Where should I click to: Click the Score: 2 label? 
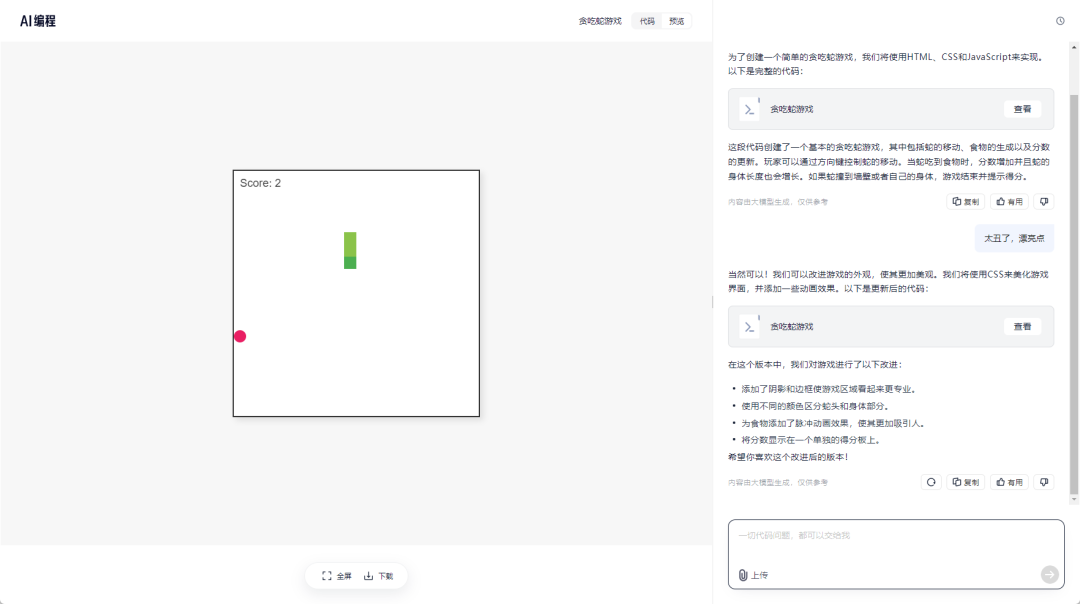tap(260, 183)
